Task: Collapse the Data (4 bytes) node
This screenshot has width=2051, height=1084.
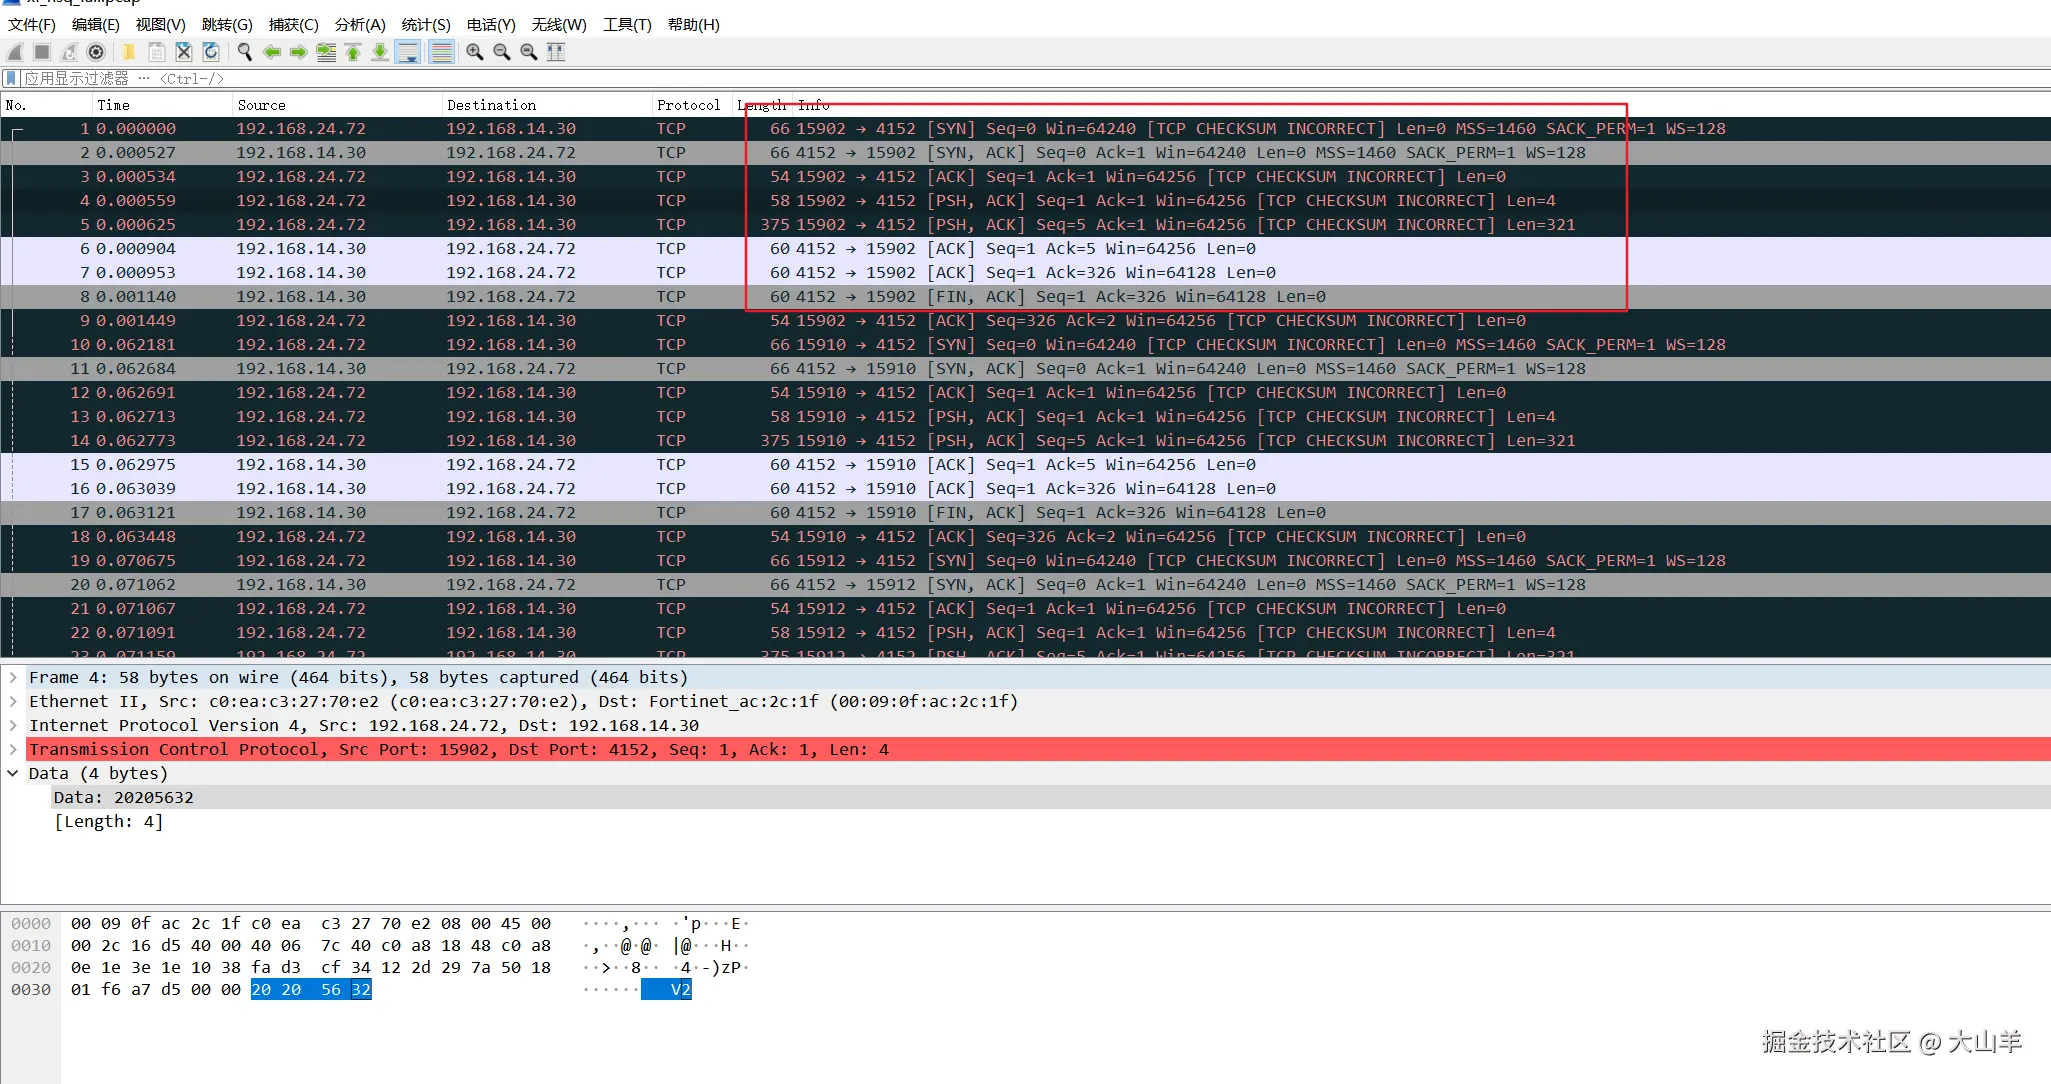Action: coord(13,773)
